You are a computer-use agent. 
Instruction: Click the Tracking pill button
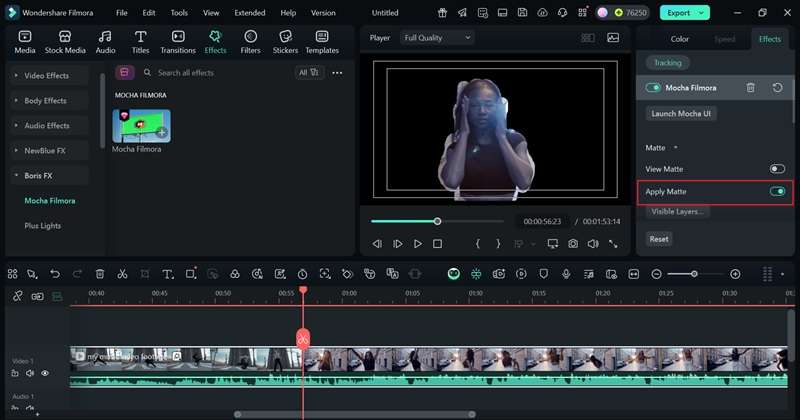click(668, 63)
